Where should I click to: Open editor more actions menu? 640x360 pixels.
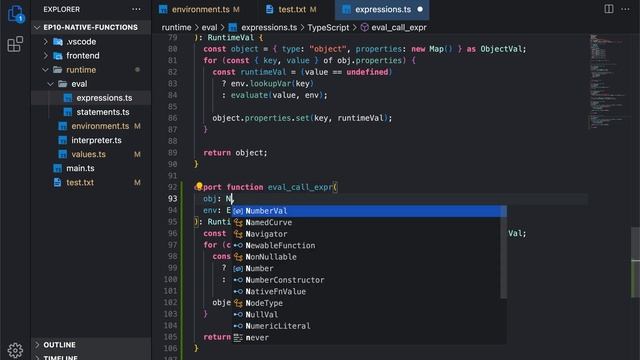tap(625, 9)
